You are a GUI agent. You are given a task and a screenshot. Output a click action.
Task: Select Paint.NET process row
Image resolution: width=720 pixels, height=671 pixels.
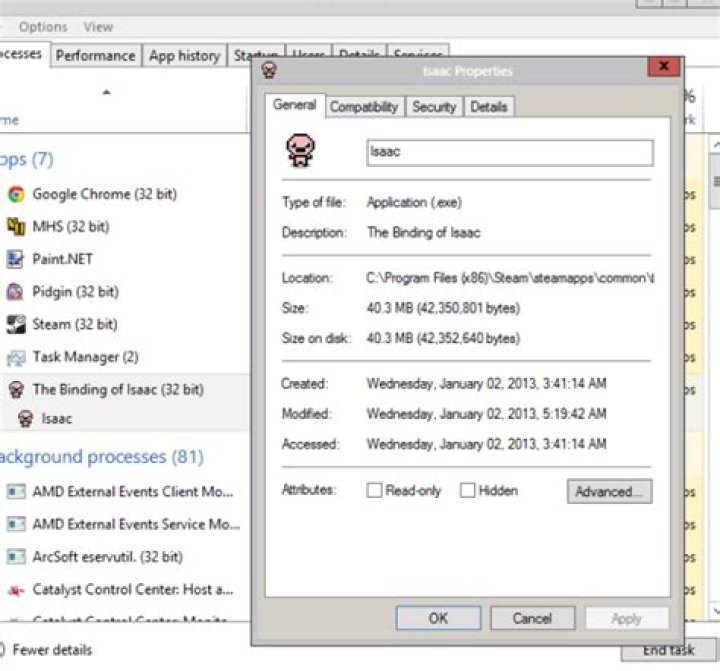[124, 259]
